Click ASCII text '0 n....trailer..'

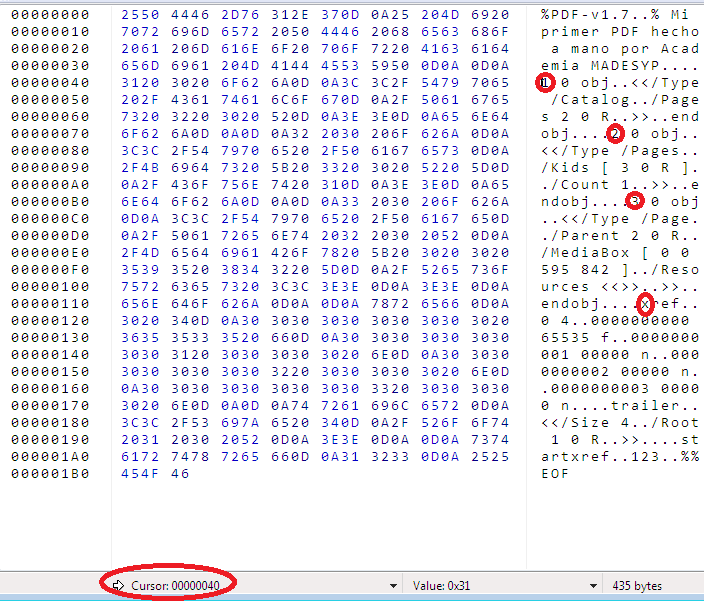[620, 406]
